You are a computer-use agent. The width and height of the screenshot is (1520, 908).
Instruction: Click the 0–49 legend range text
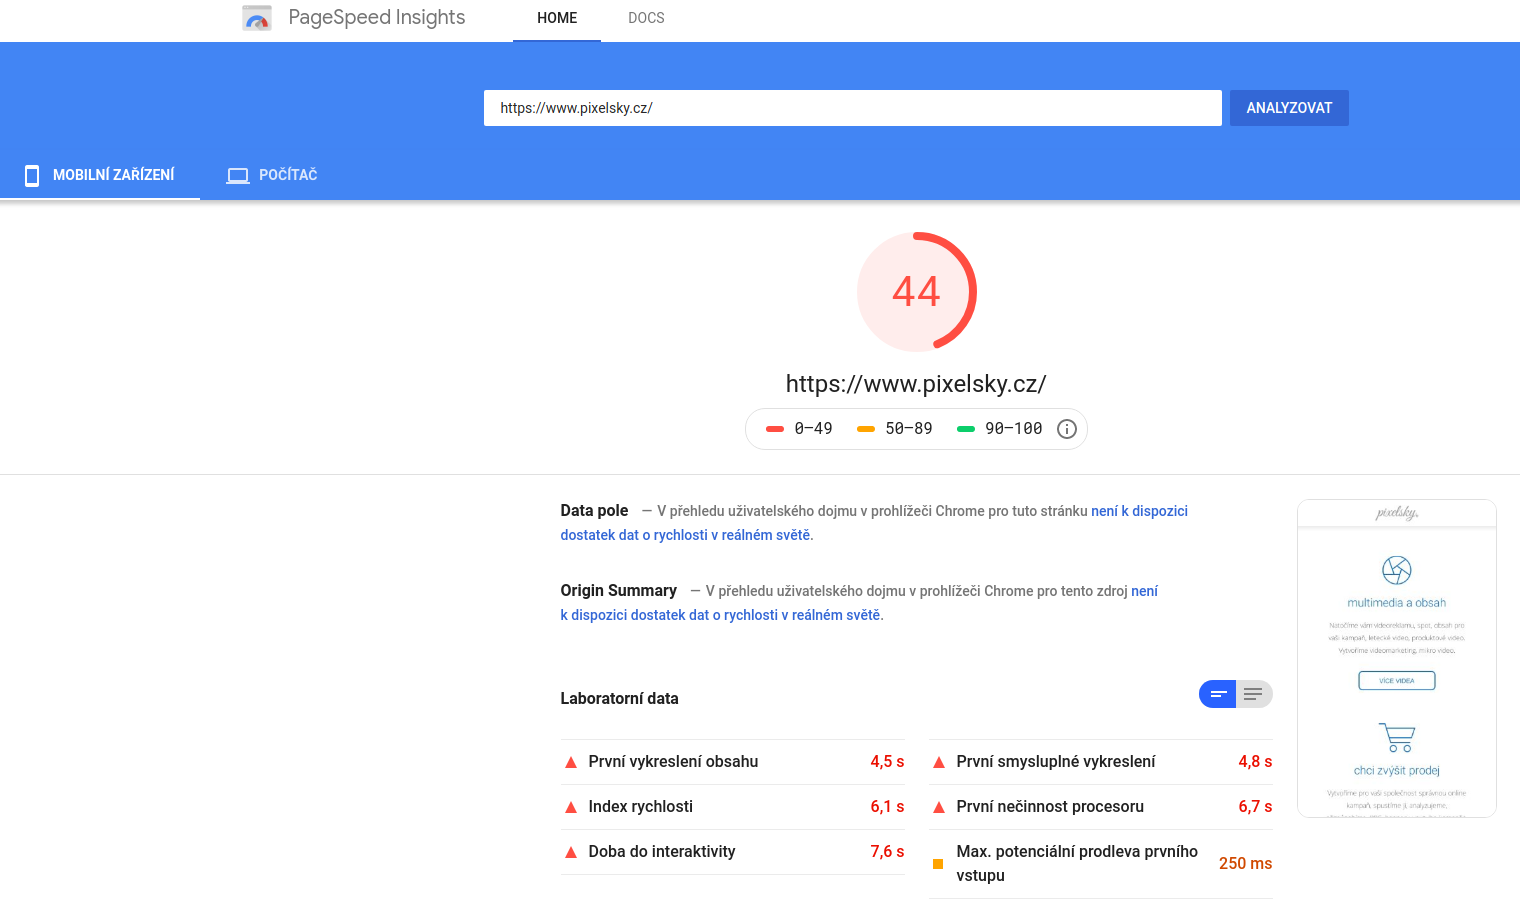tap(813, 429)
